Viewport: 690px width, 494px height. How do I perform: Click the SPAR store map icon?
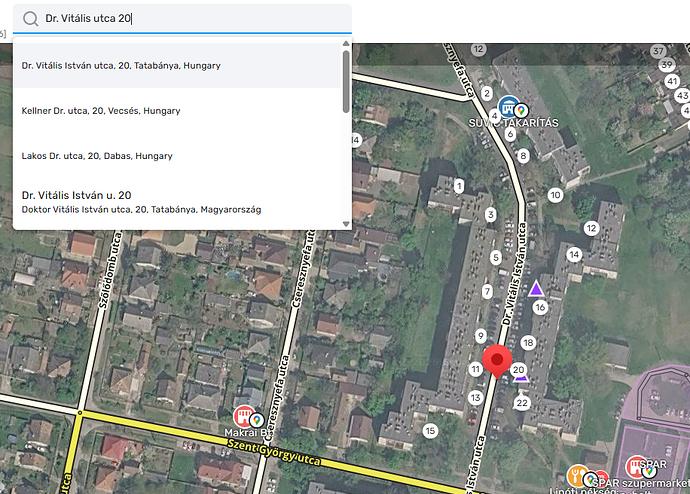(636, 467)
